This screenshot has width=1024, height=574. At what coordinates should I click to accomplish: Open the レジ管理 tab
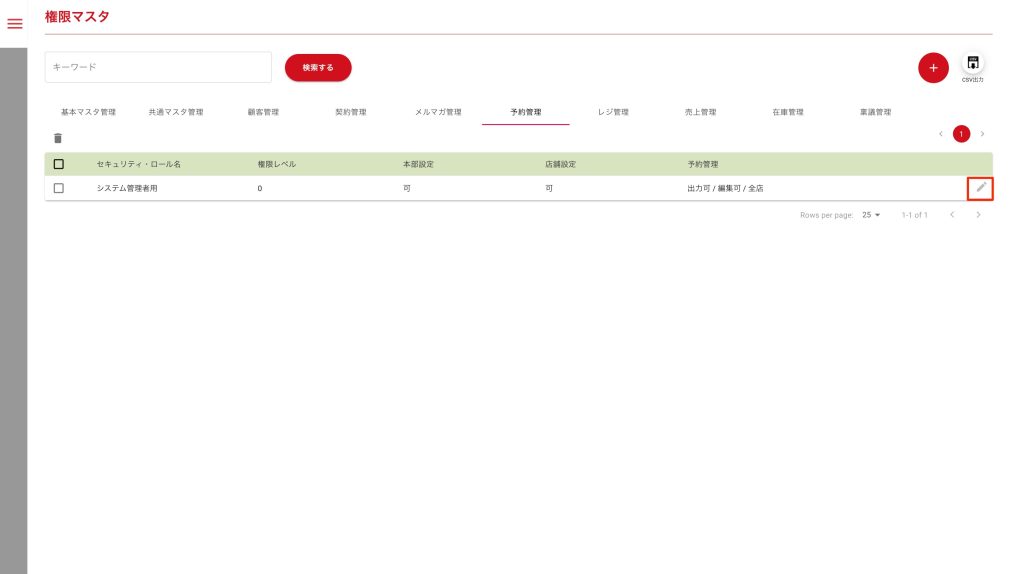coord(613,112)
